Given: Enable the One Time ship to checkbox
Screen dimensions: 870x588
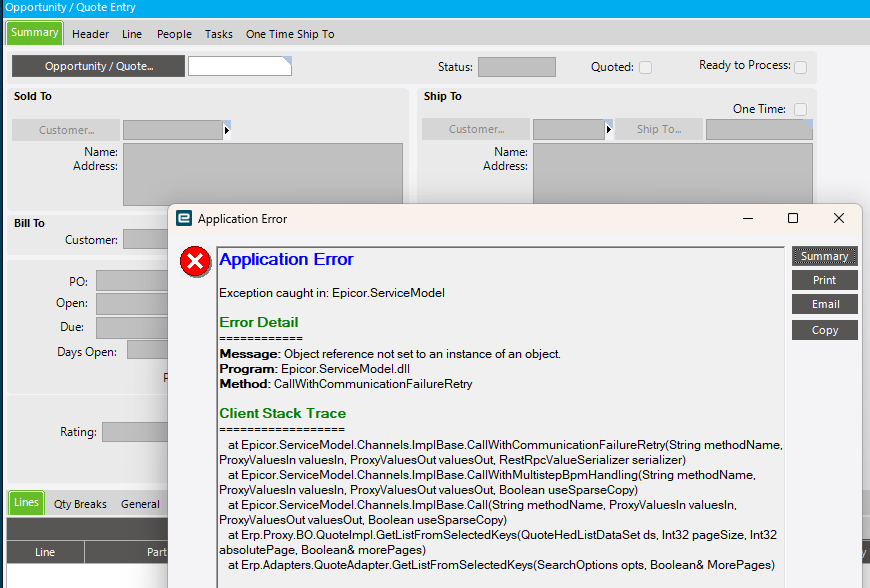Looking at the screenshot, I should [x=801, y=109].
